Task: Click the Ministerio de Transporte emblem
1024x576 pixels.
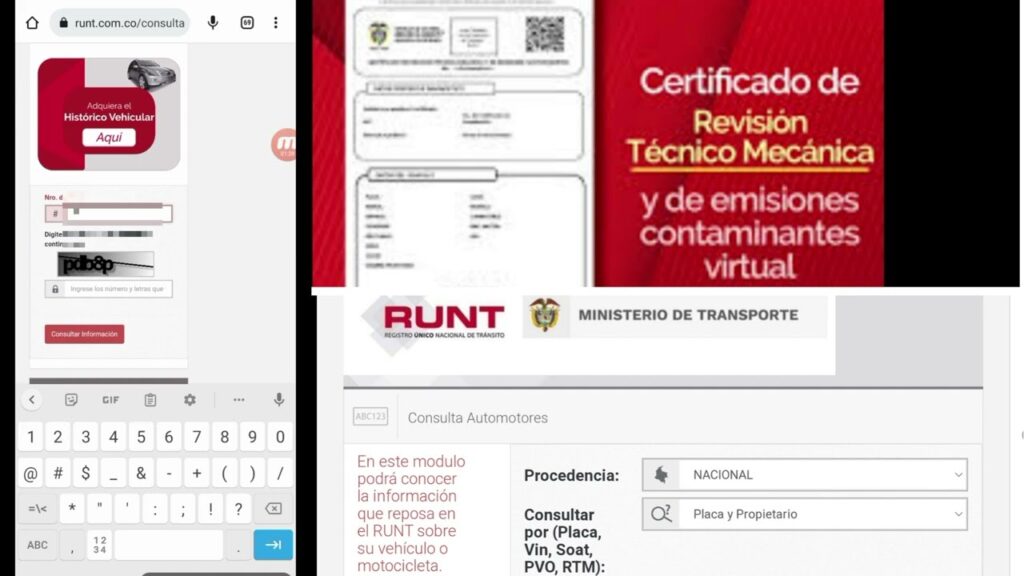Action: point(545,315)
